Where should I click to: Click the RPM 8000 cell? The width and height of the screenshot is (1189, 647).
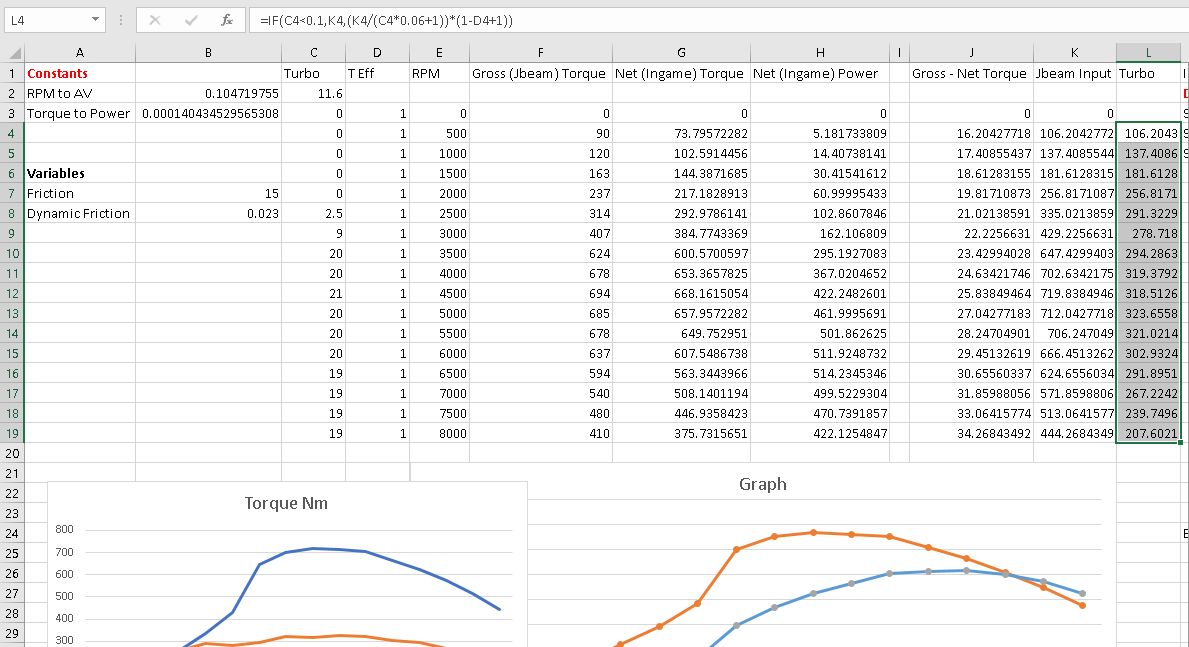point(439,434)
